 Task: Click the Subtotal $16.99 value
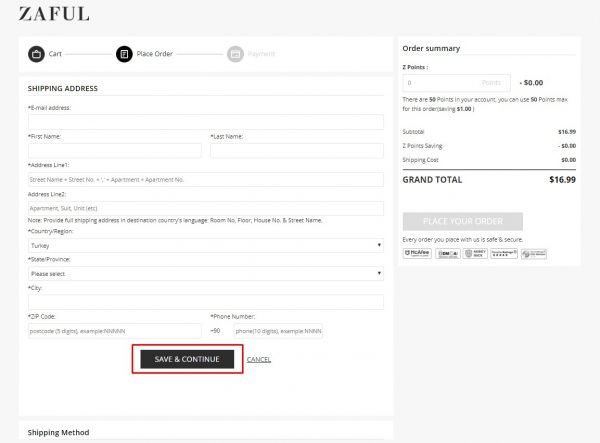[567, 132]
